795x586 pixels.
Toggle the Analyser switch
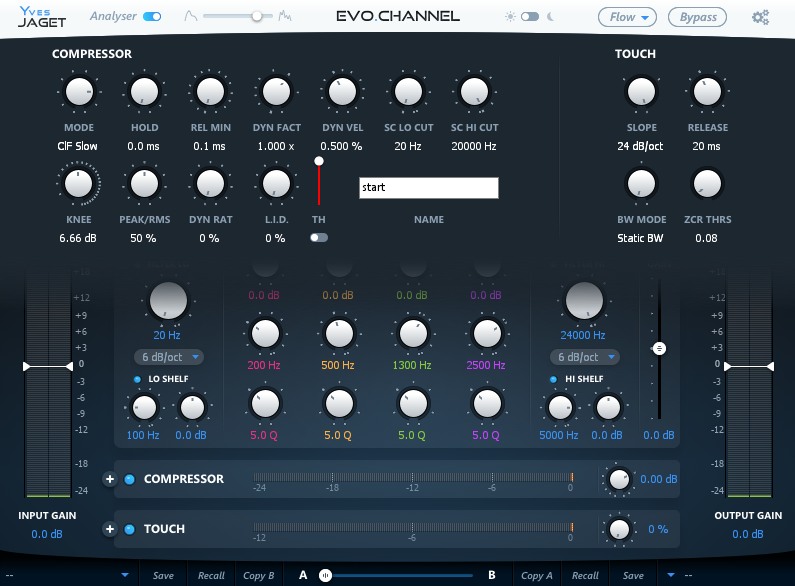point(152,17)
